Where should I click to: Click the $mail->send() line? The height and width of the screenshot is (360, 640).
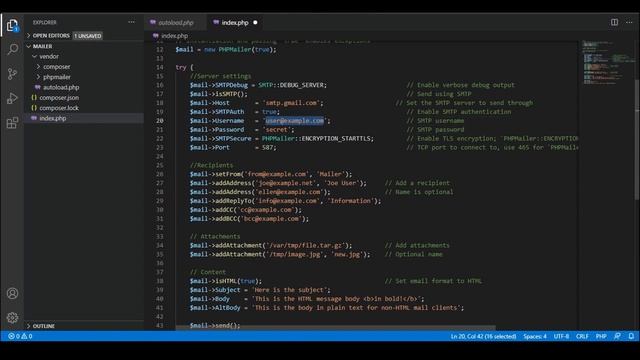(215, 325)
